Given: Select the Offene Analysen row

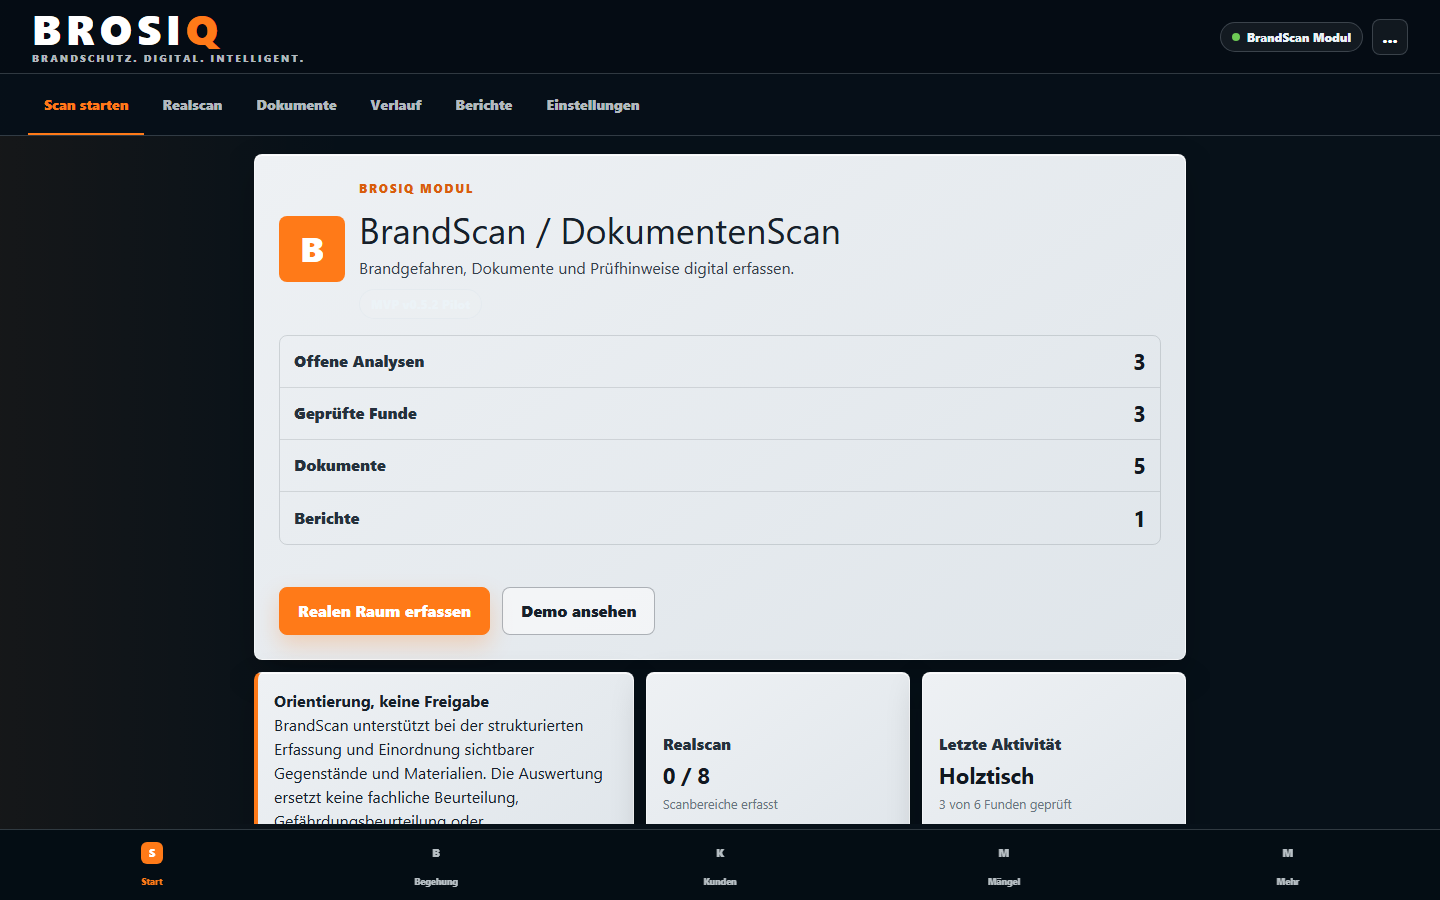Looking at the screenshot, I should tap(720, 362).
